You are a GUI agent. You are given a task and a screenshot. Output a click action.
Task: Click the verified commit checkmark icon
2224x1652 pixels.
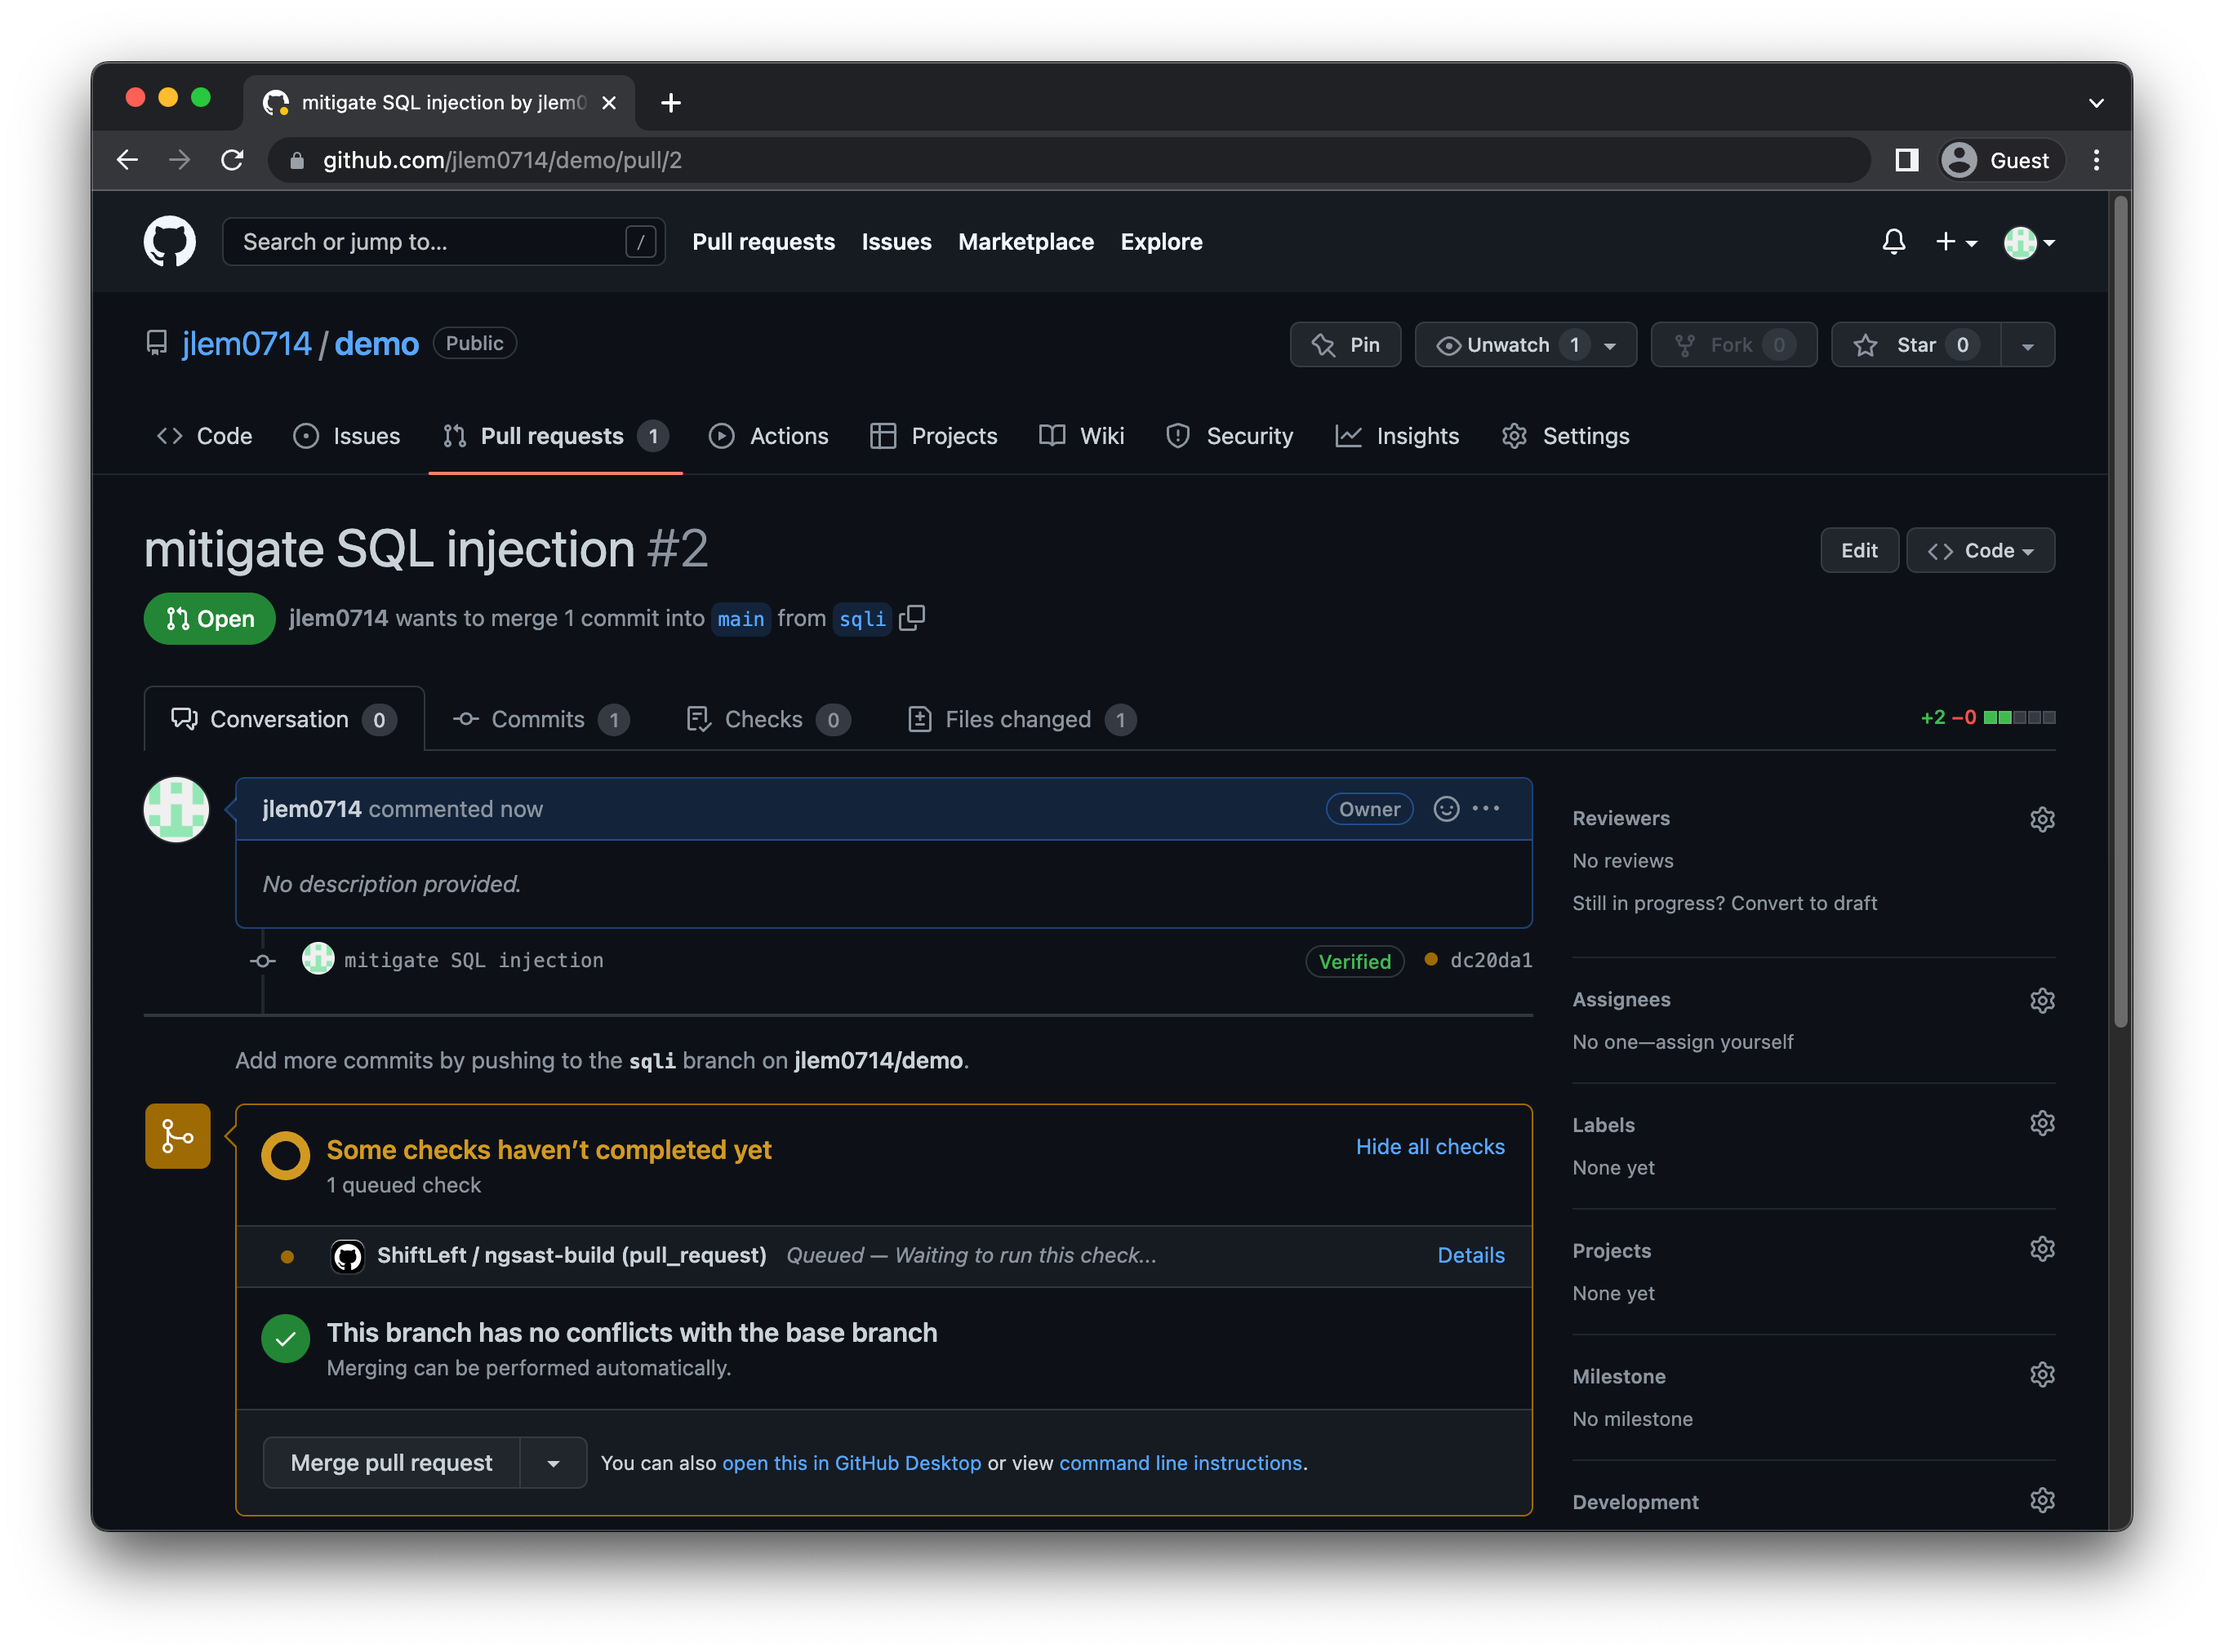pos(1354,960)
